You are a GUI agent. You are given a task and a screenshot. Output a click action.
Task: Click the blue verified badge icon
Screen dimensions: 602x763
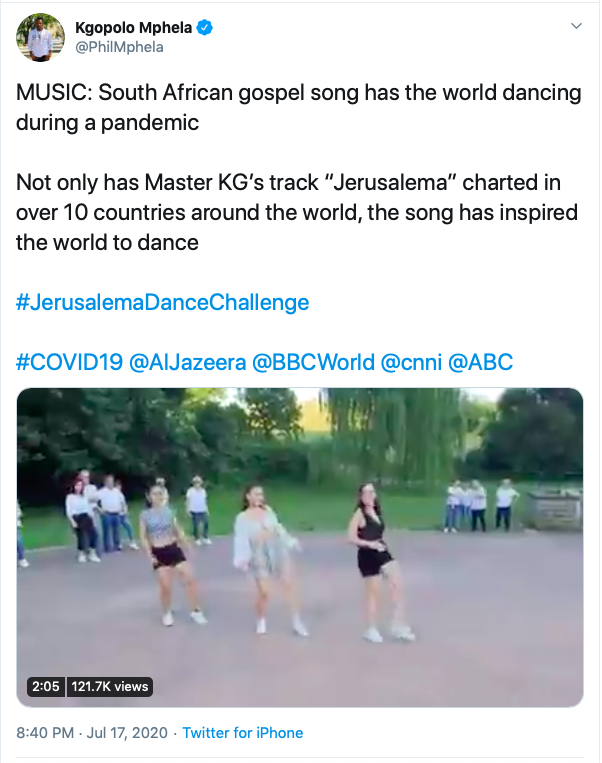coord(204,28)
